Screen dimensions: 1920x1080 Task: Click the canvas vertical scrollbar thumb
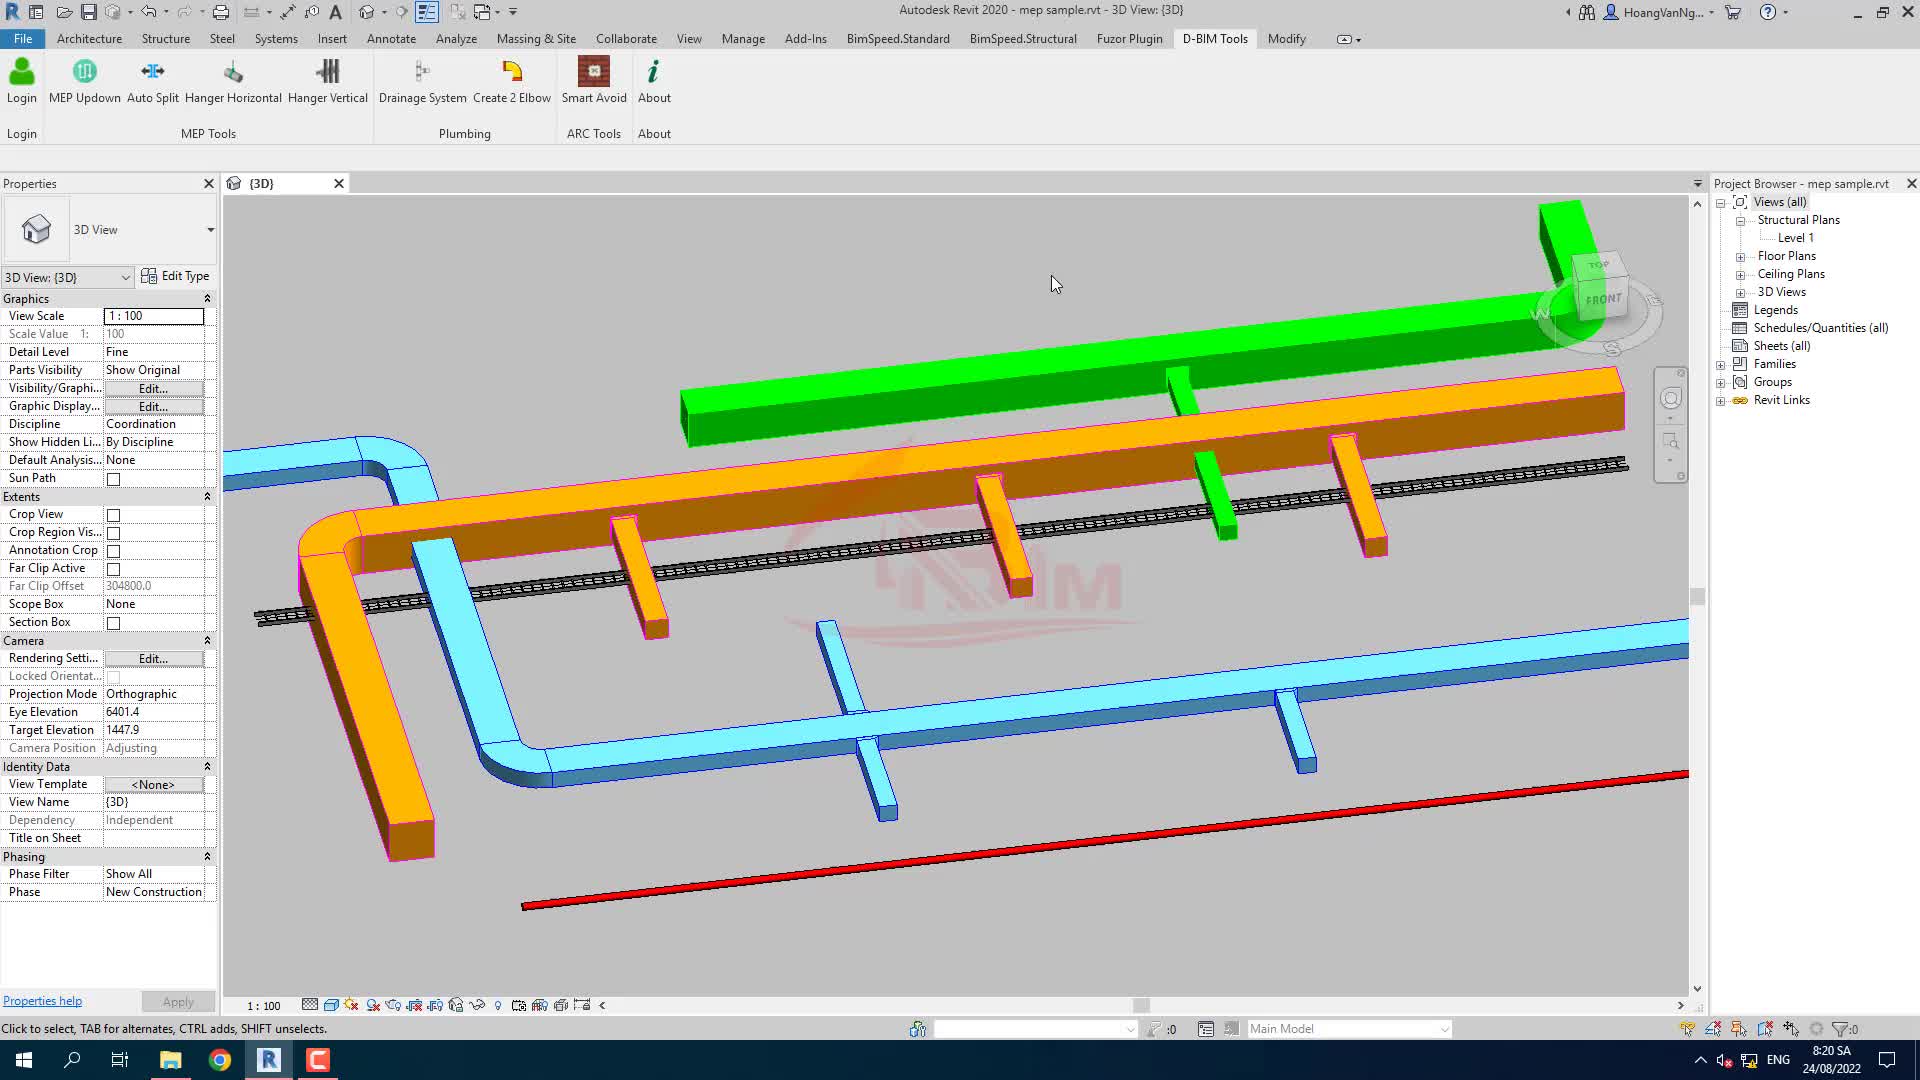[x=1697, y=596]
